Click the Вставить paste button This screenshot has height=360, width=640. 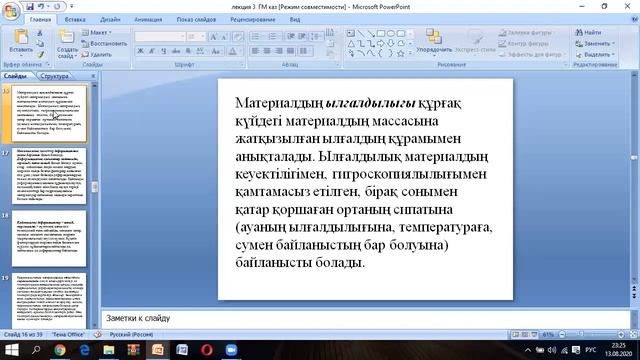point(21,42)
